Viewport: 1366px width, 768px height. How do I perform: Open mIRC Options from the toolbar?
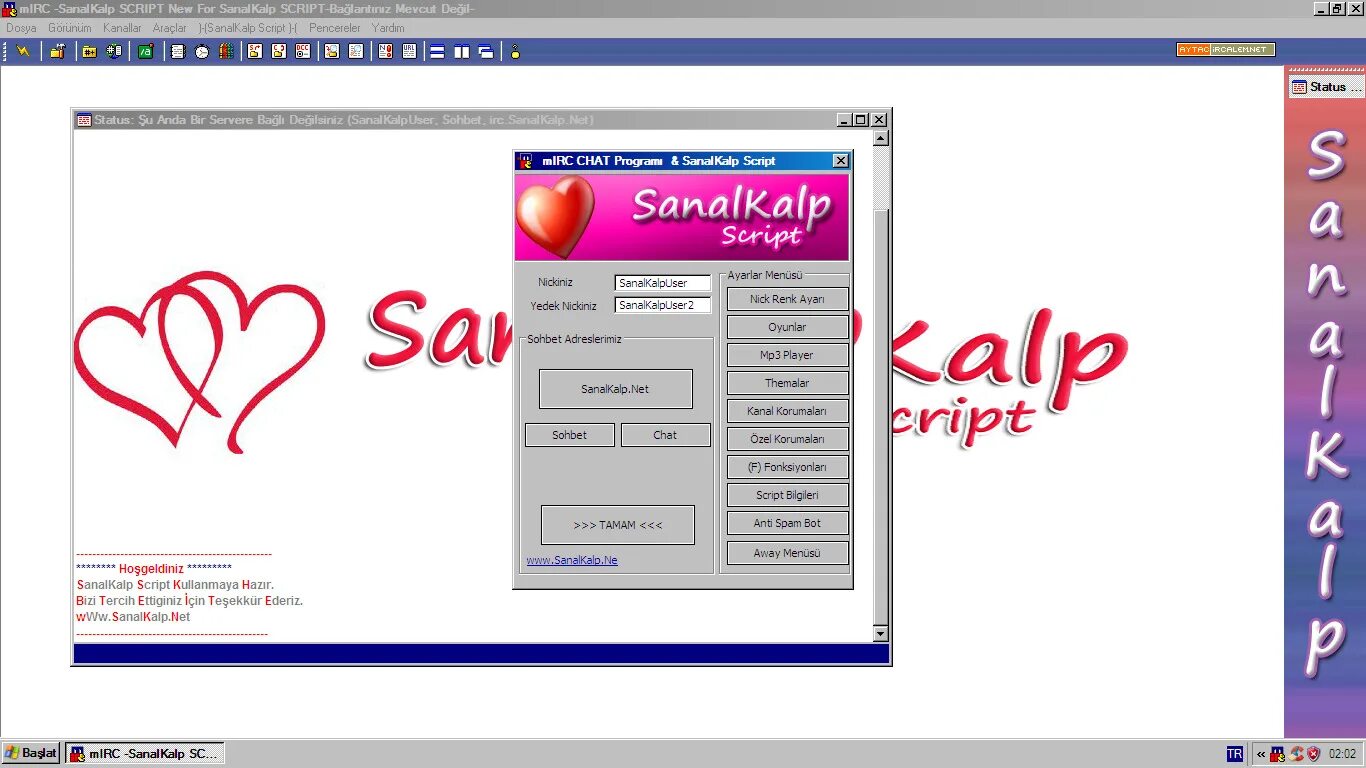click(x=58, y=51)
